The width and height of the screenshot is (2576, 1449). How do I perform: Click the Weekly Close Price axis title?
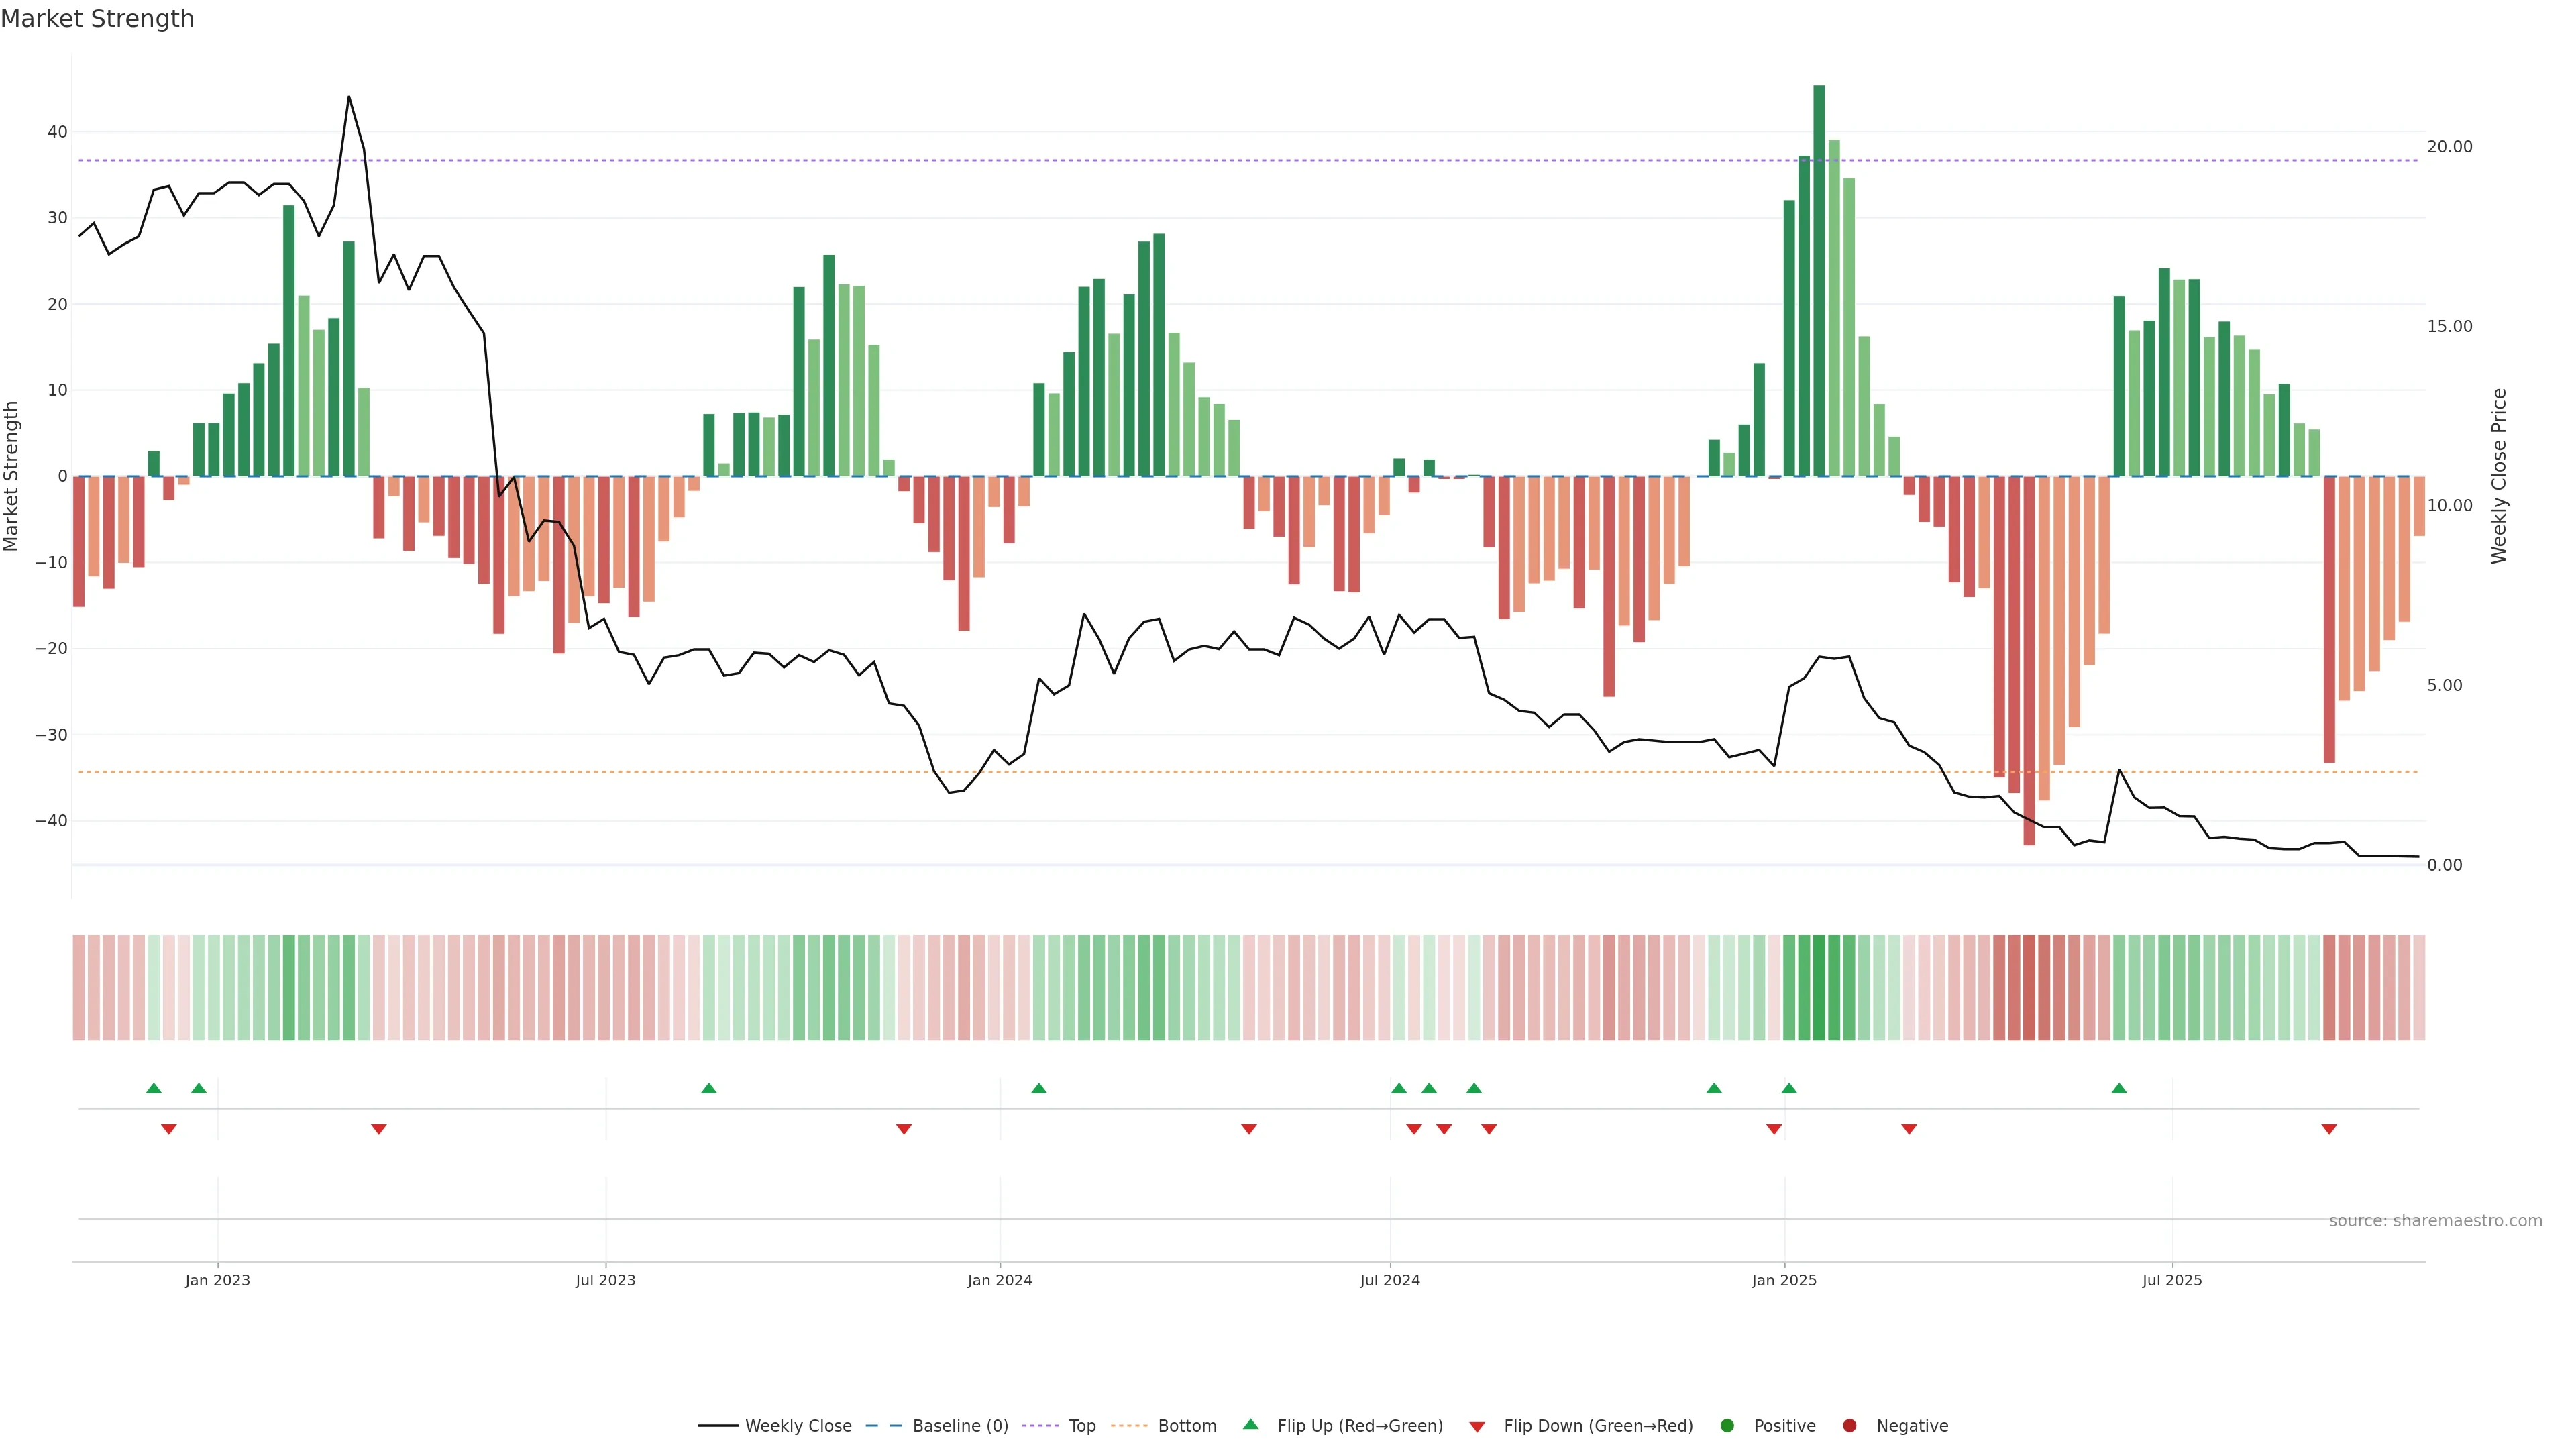[2499, 476]
